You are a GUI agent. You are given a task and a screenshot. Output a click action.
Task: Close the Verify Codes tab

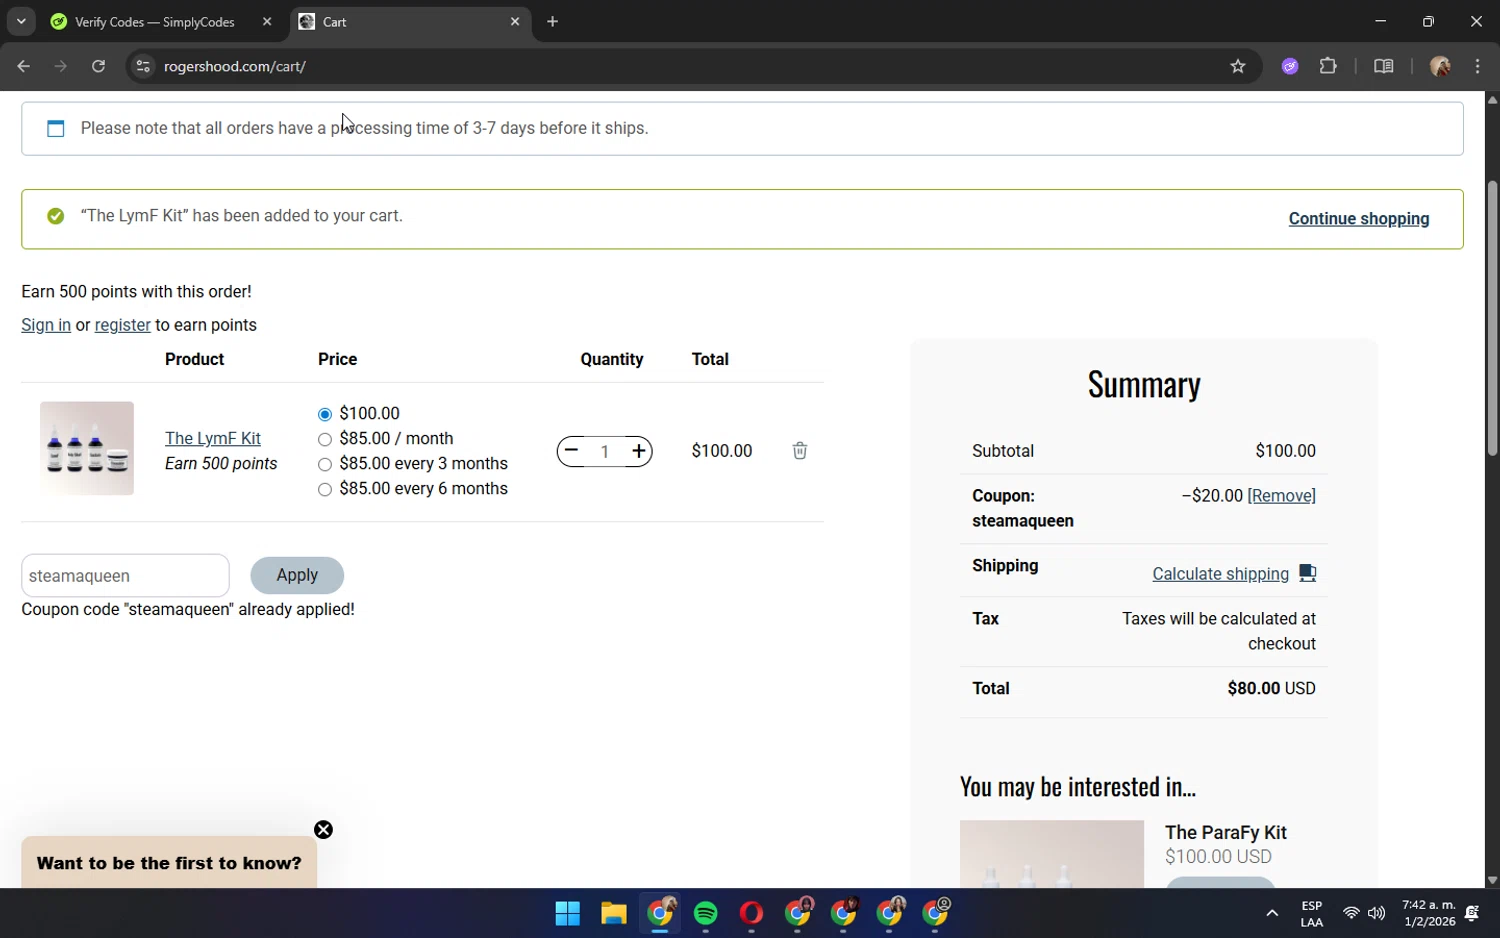coord(267,22)
